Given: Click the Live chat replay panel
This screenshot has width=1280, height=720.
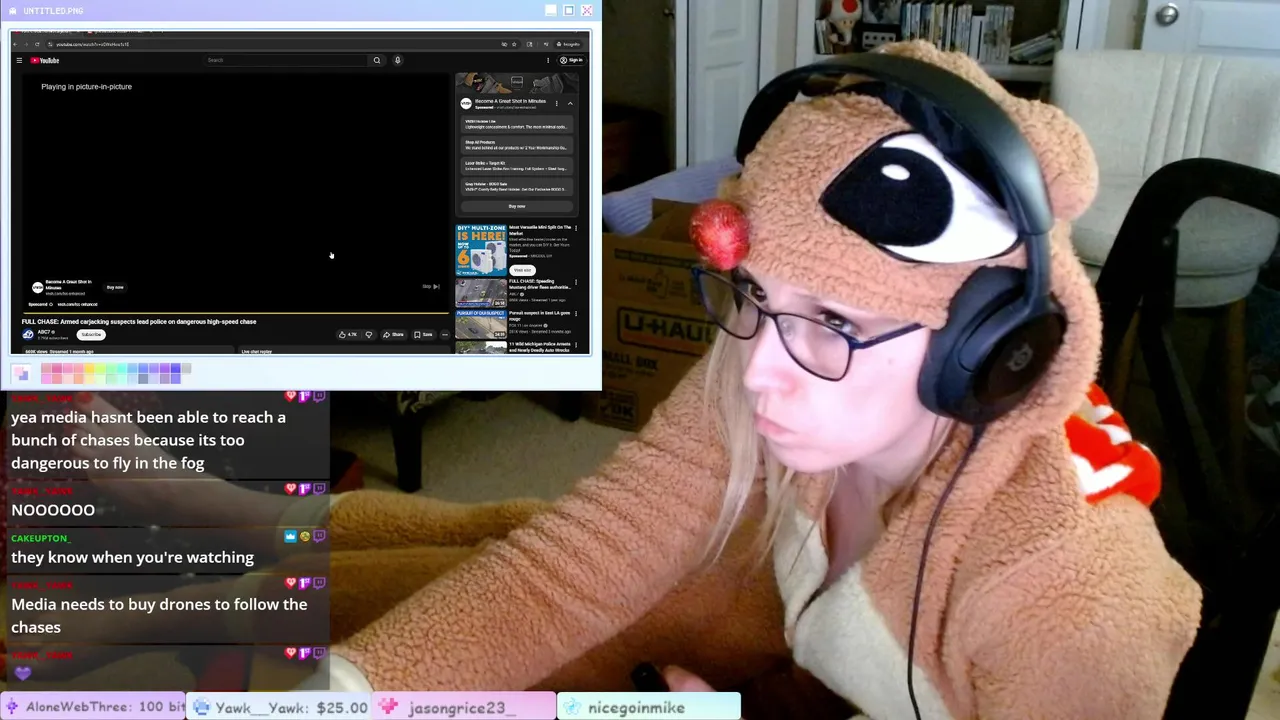Looking at the screenshot, I should (345, 351).
